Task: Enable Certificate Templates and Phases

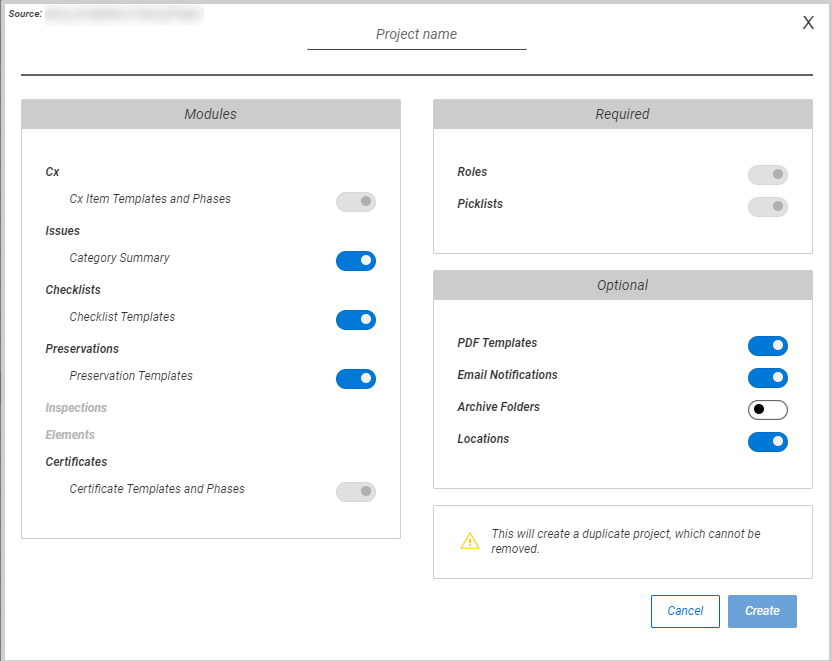Action: click(x=356, y=491)
